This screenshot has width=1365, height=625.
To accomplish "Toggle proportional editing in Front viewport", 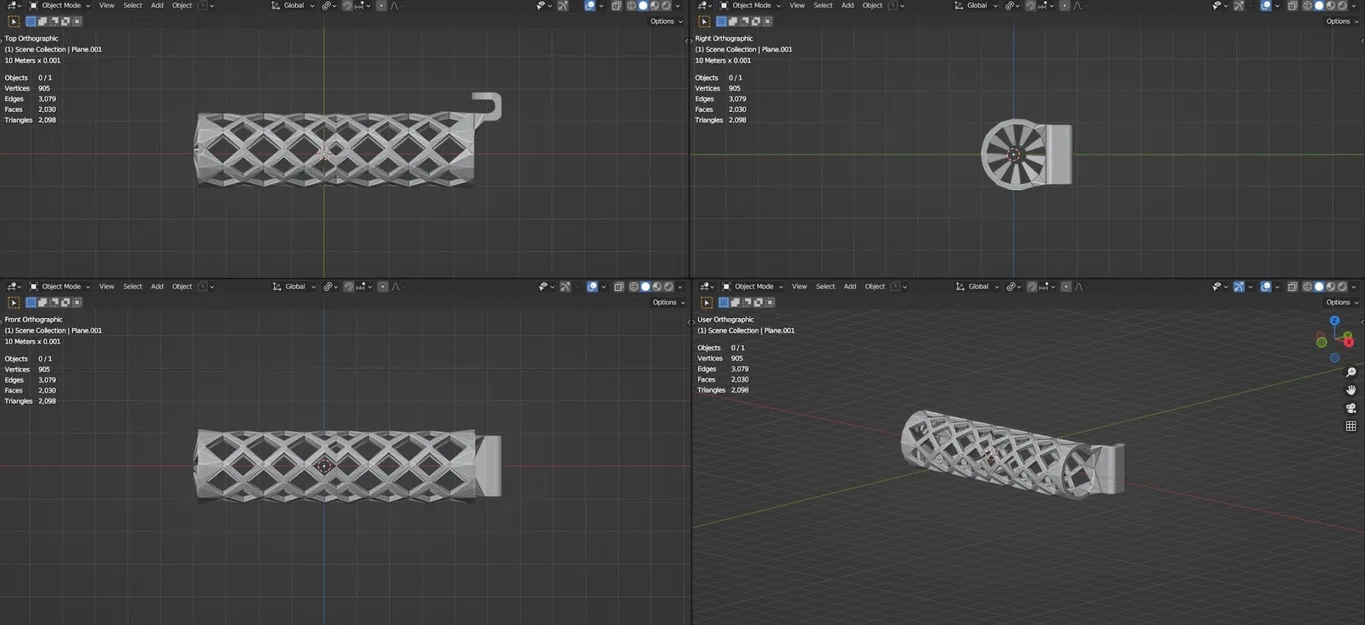I will pos(381,286).
